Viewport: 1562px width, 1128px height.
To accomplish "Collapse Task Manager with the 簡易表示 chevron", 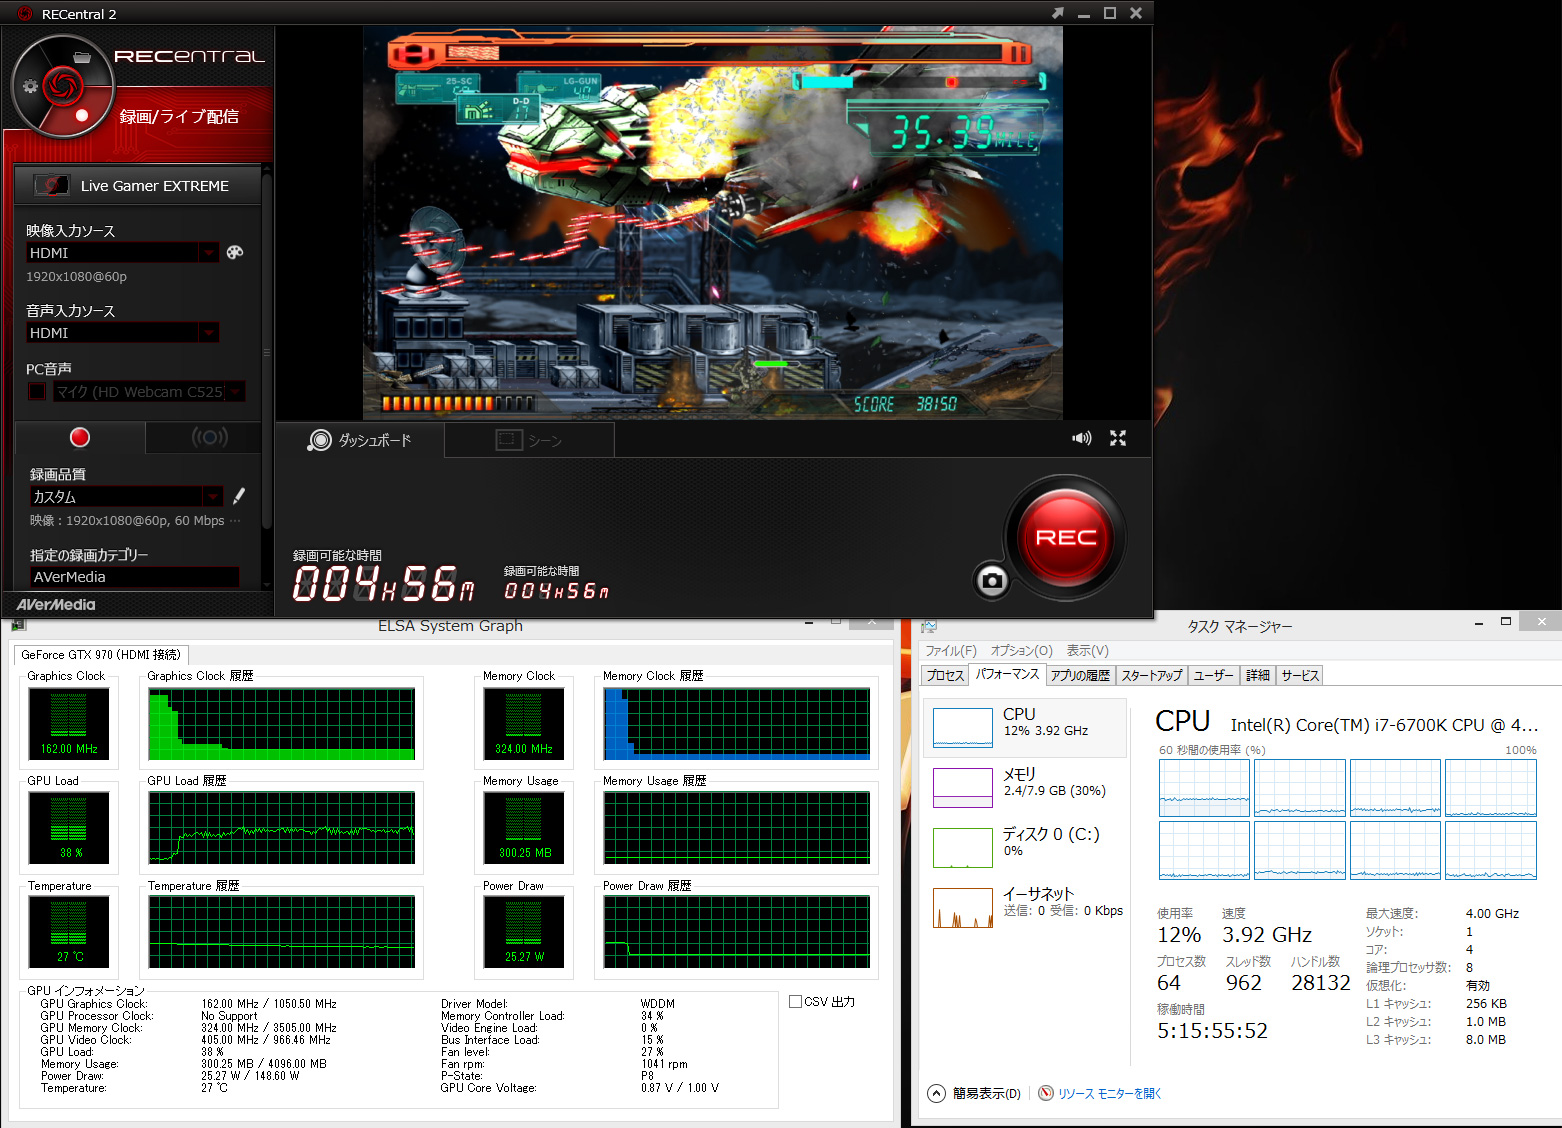I will (936, 1093).
